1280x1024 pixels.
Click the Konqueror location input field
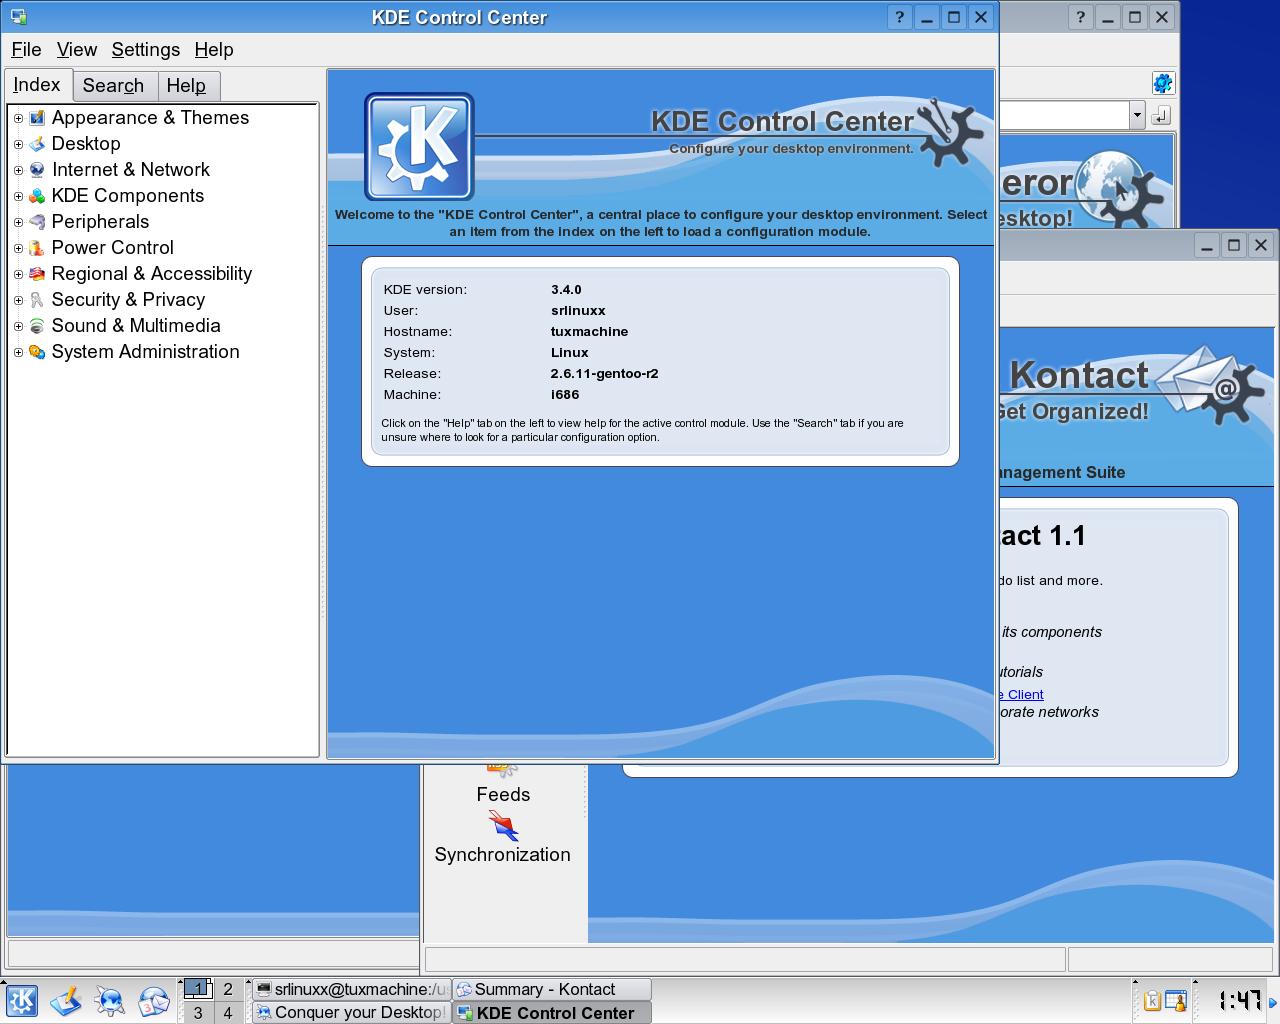(x=1064, y=116)
